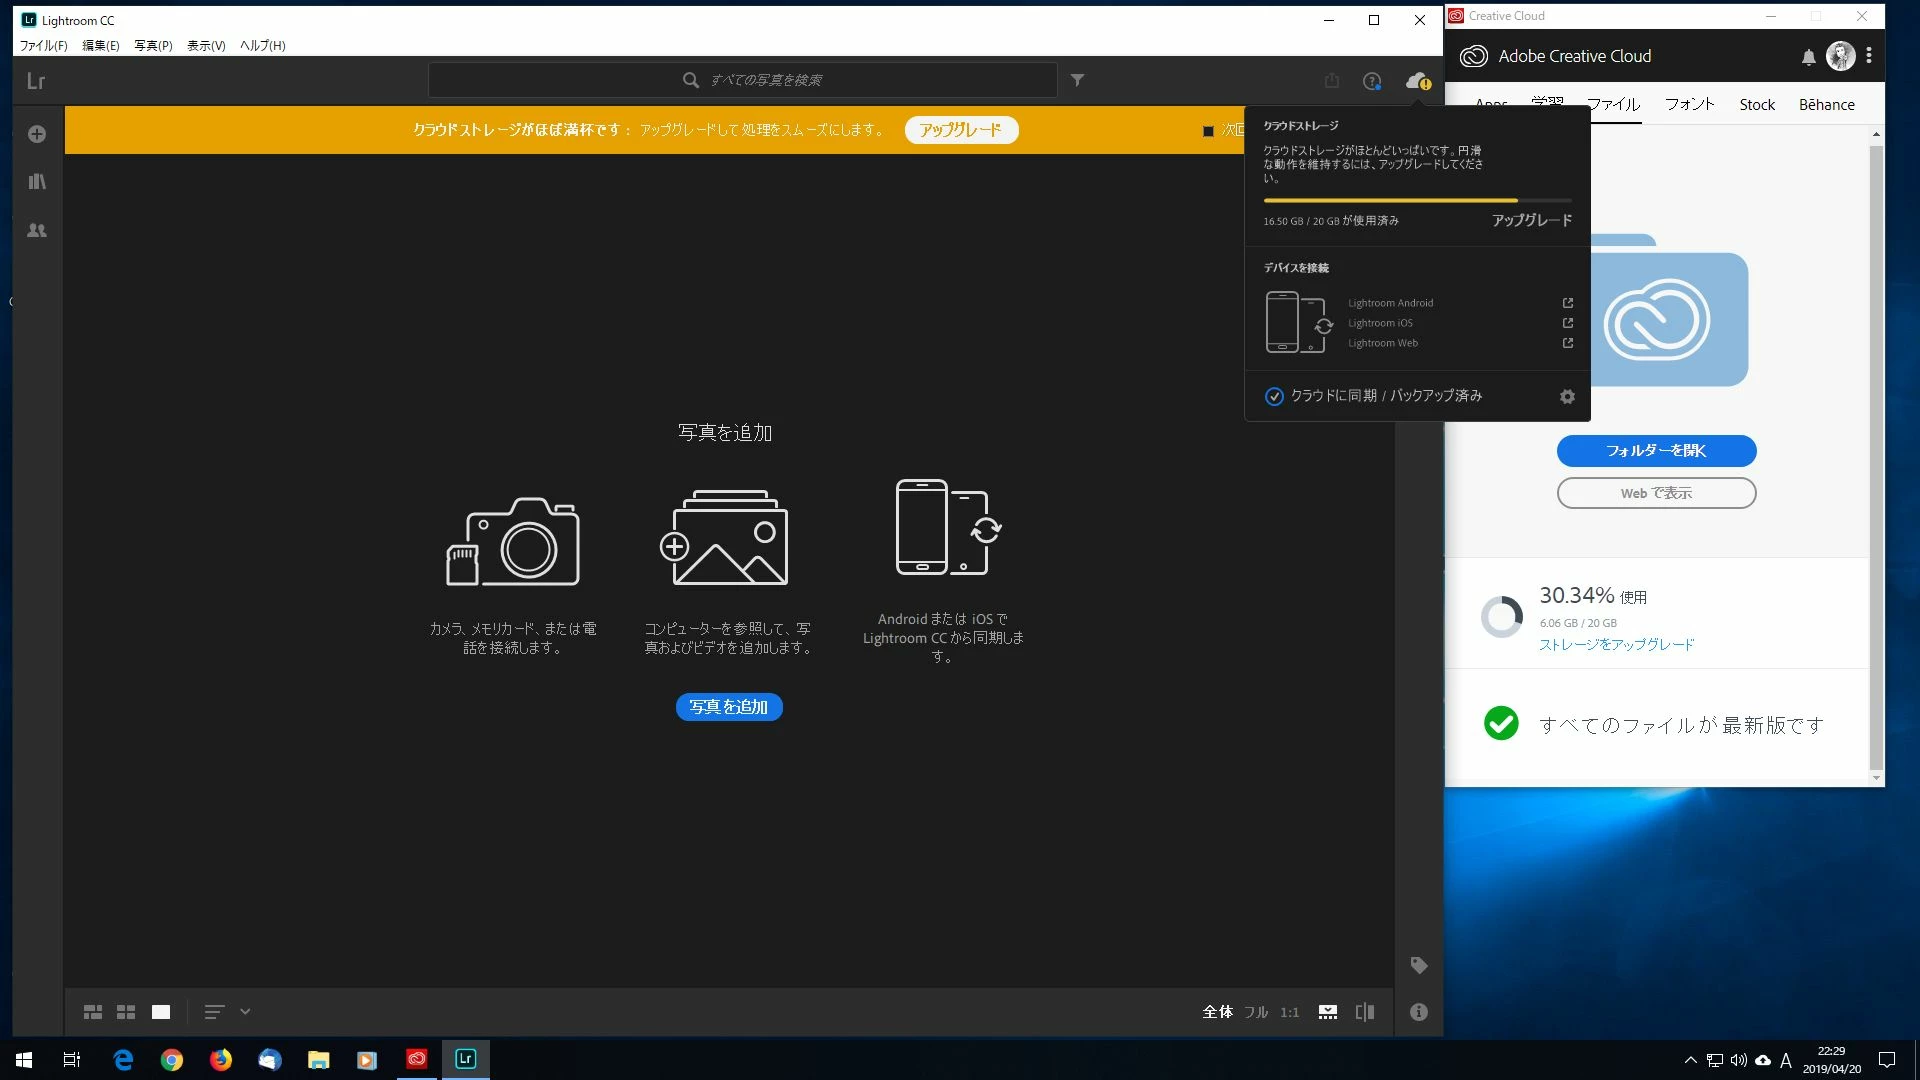This screenshot has height=1080, width=1920.
Task: Click the cloud sync status icon
Action: pos(1417,81)
